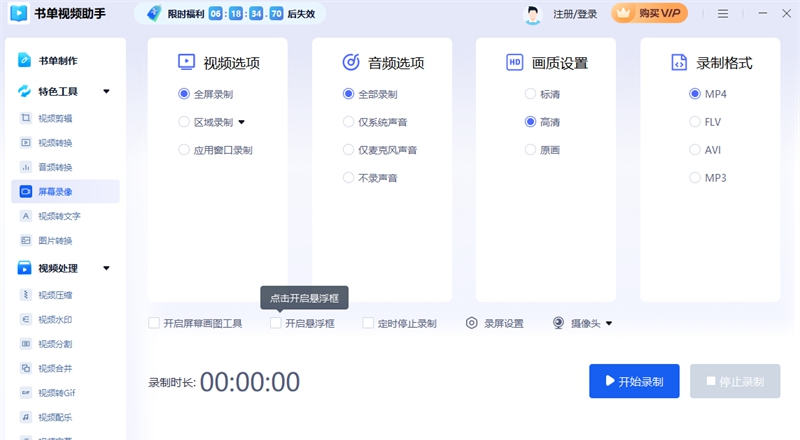
Task: Select the 仅系统声音 radio option
Action: click(x=349, y=122)
